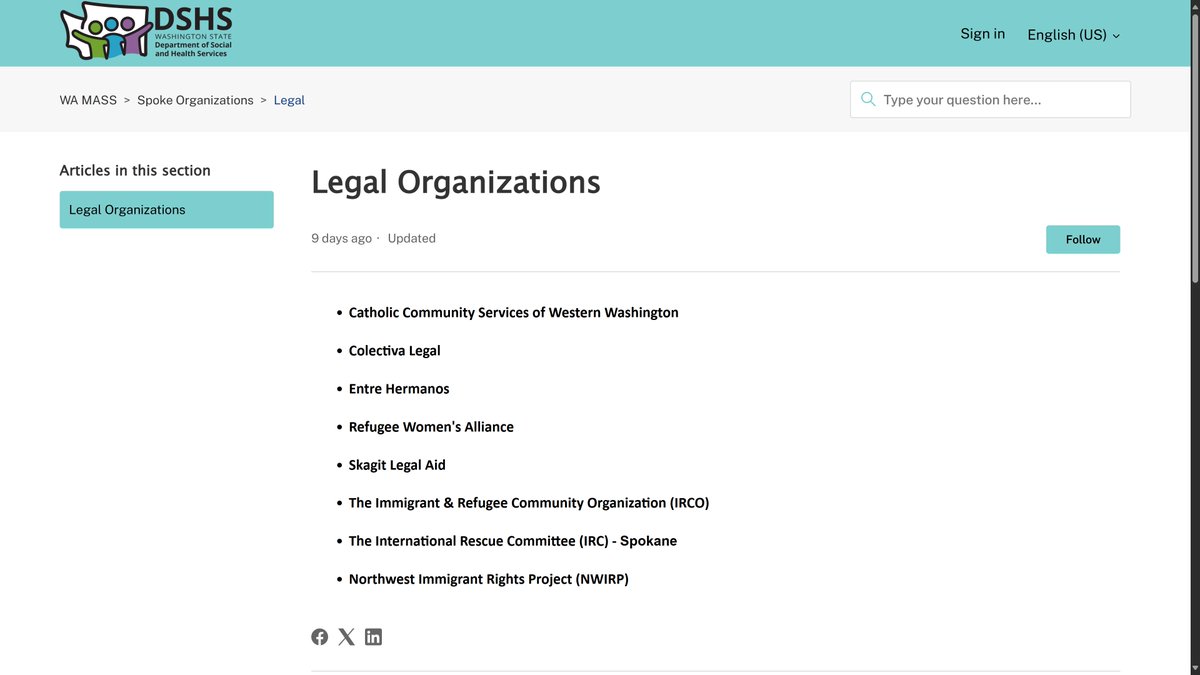Screen dimensions: 1200x675
Task: Click the IRCO organization entry
Action: point(529,503)
